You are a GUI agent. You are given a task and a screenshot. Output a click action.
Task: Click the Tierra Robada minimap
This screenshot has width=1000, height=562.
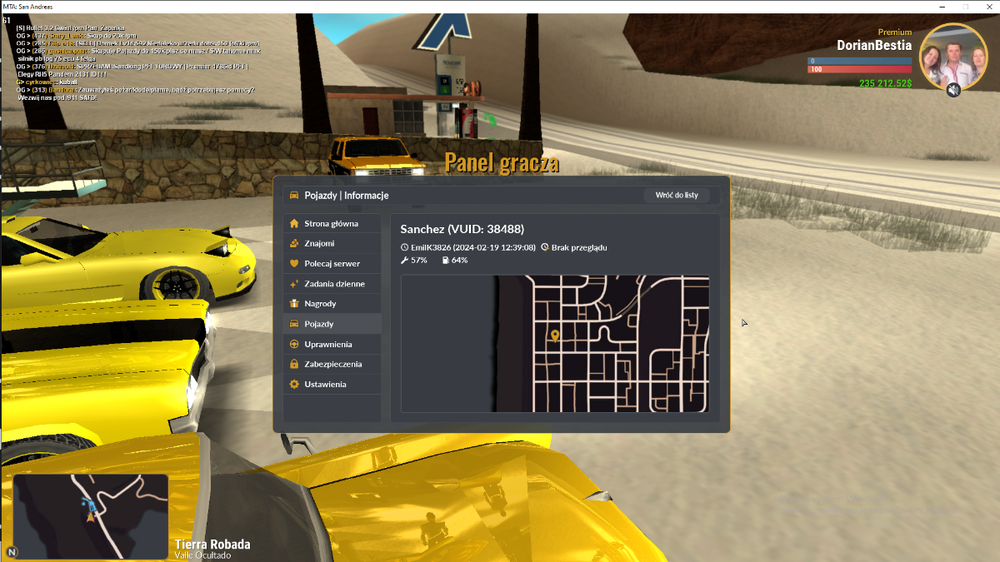(x=91, y=516)
